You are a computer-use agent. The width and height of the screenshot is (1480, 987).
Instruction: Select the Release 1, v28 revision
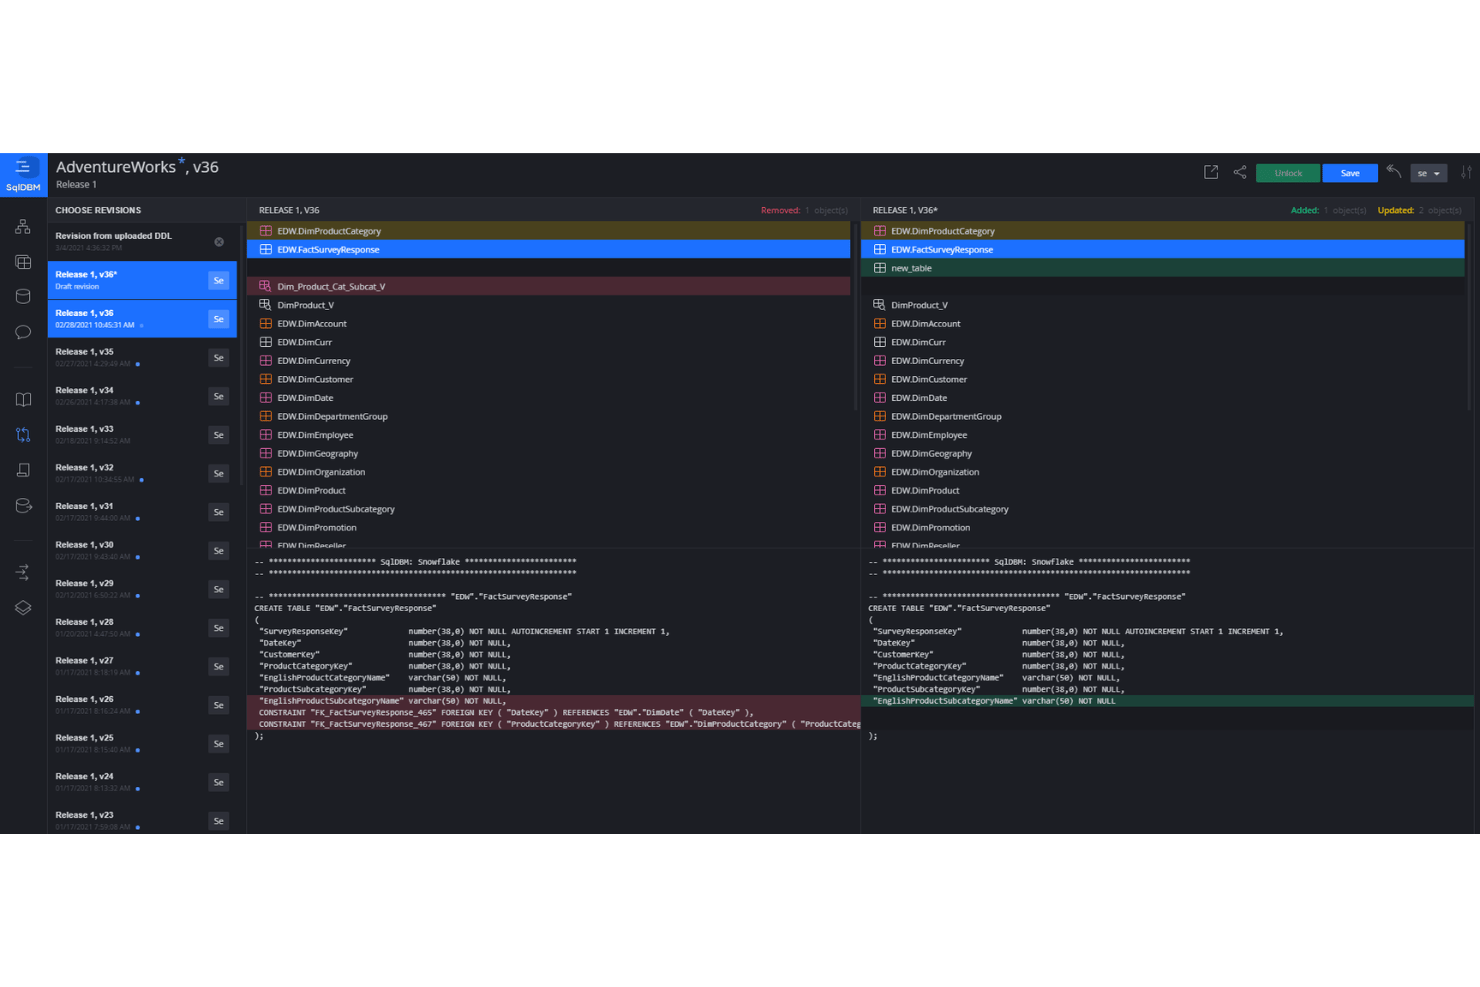[x=142, y=628]
